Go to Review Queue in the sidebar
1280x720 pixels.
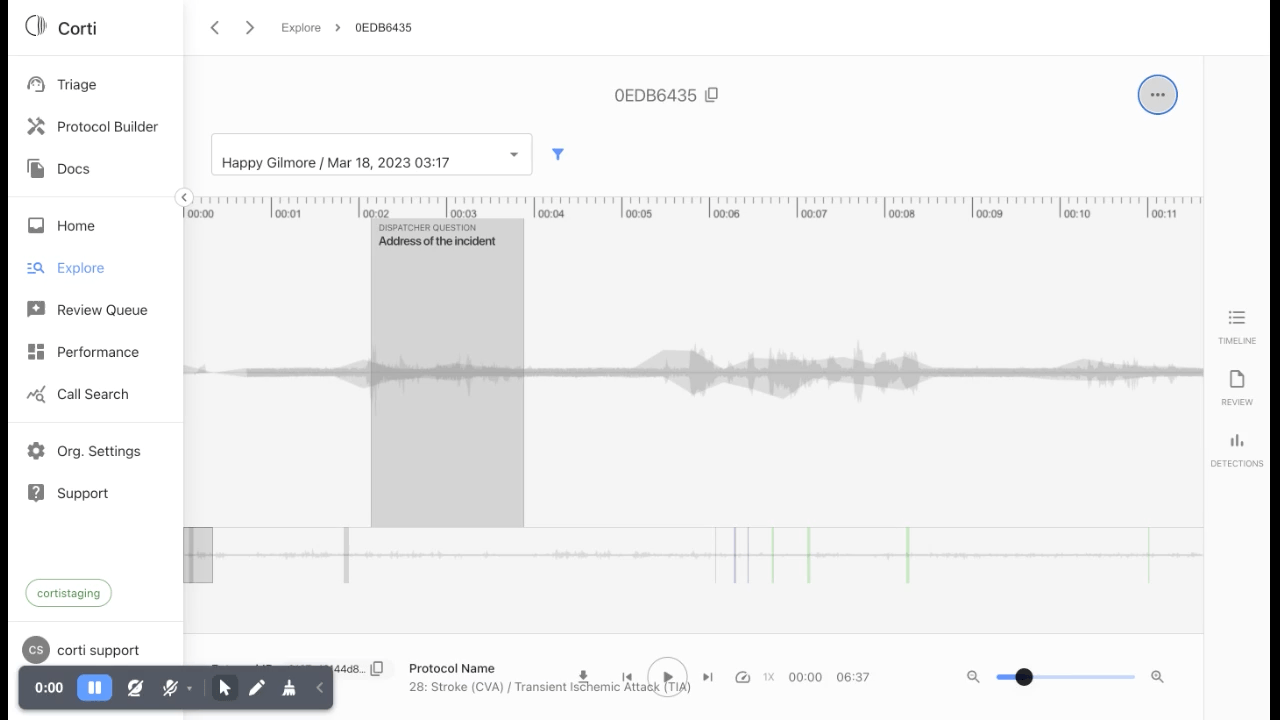coord(102,310)
